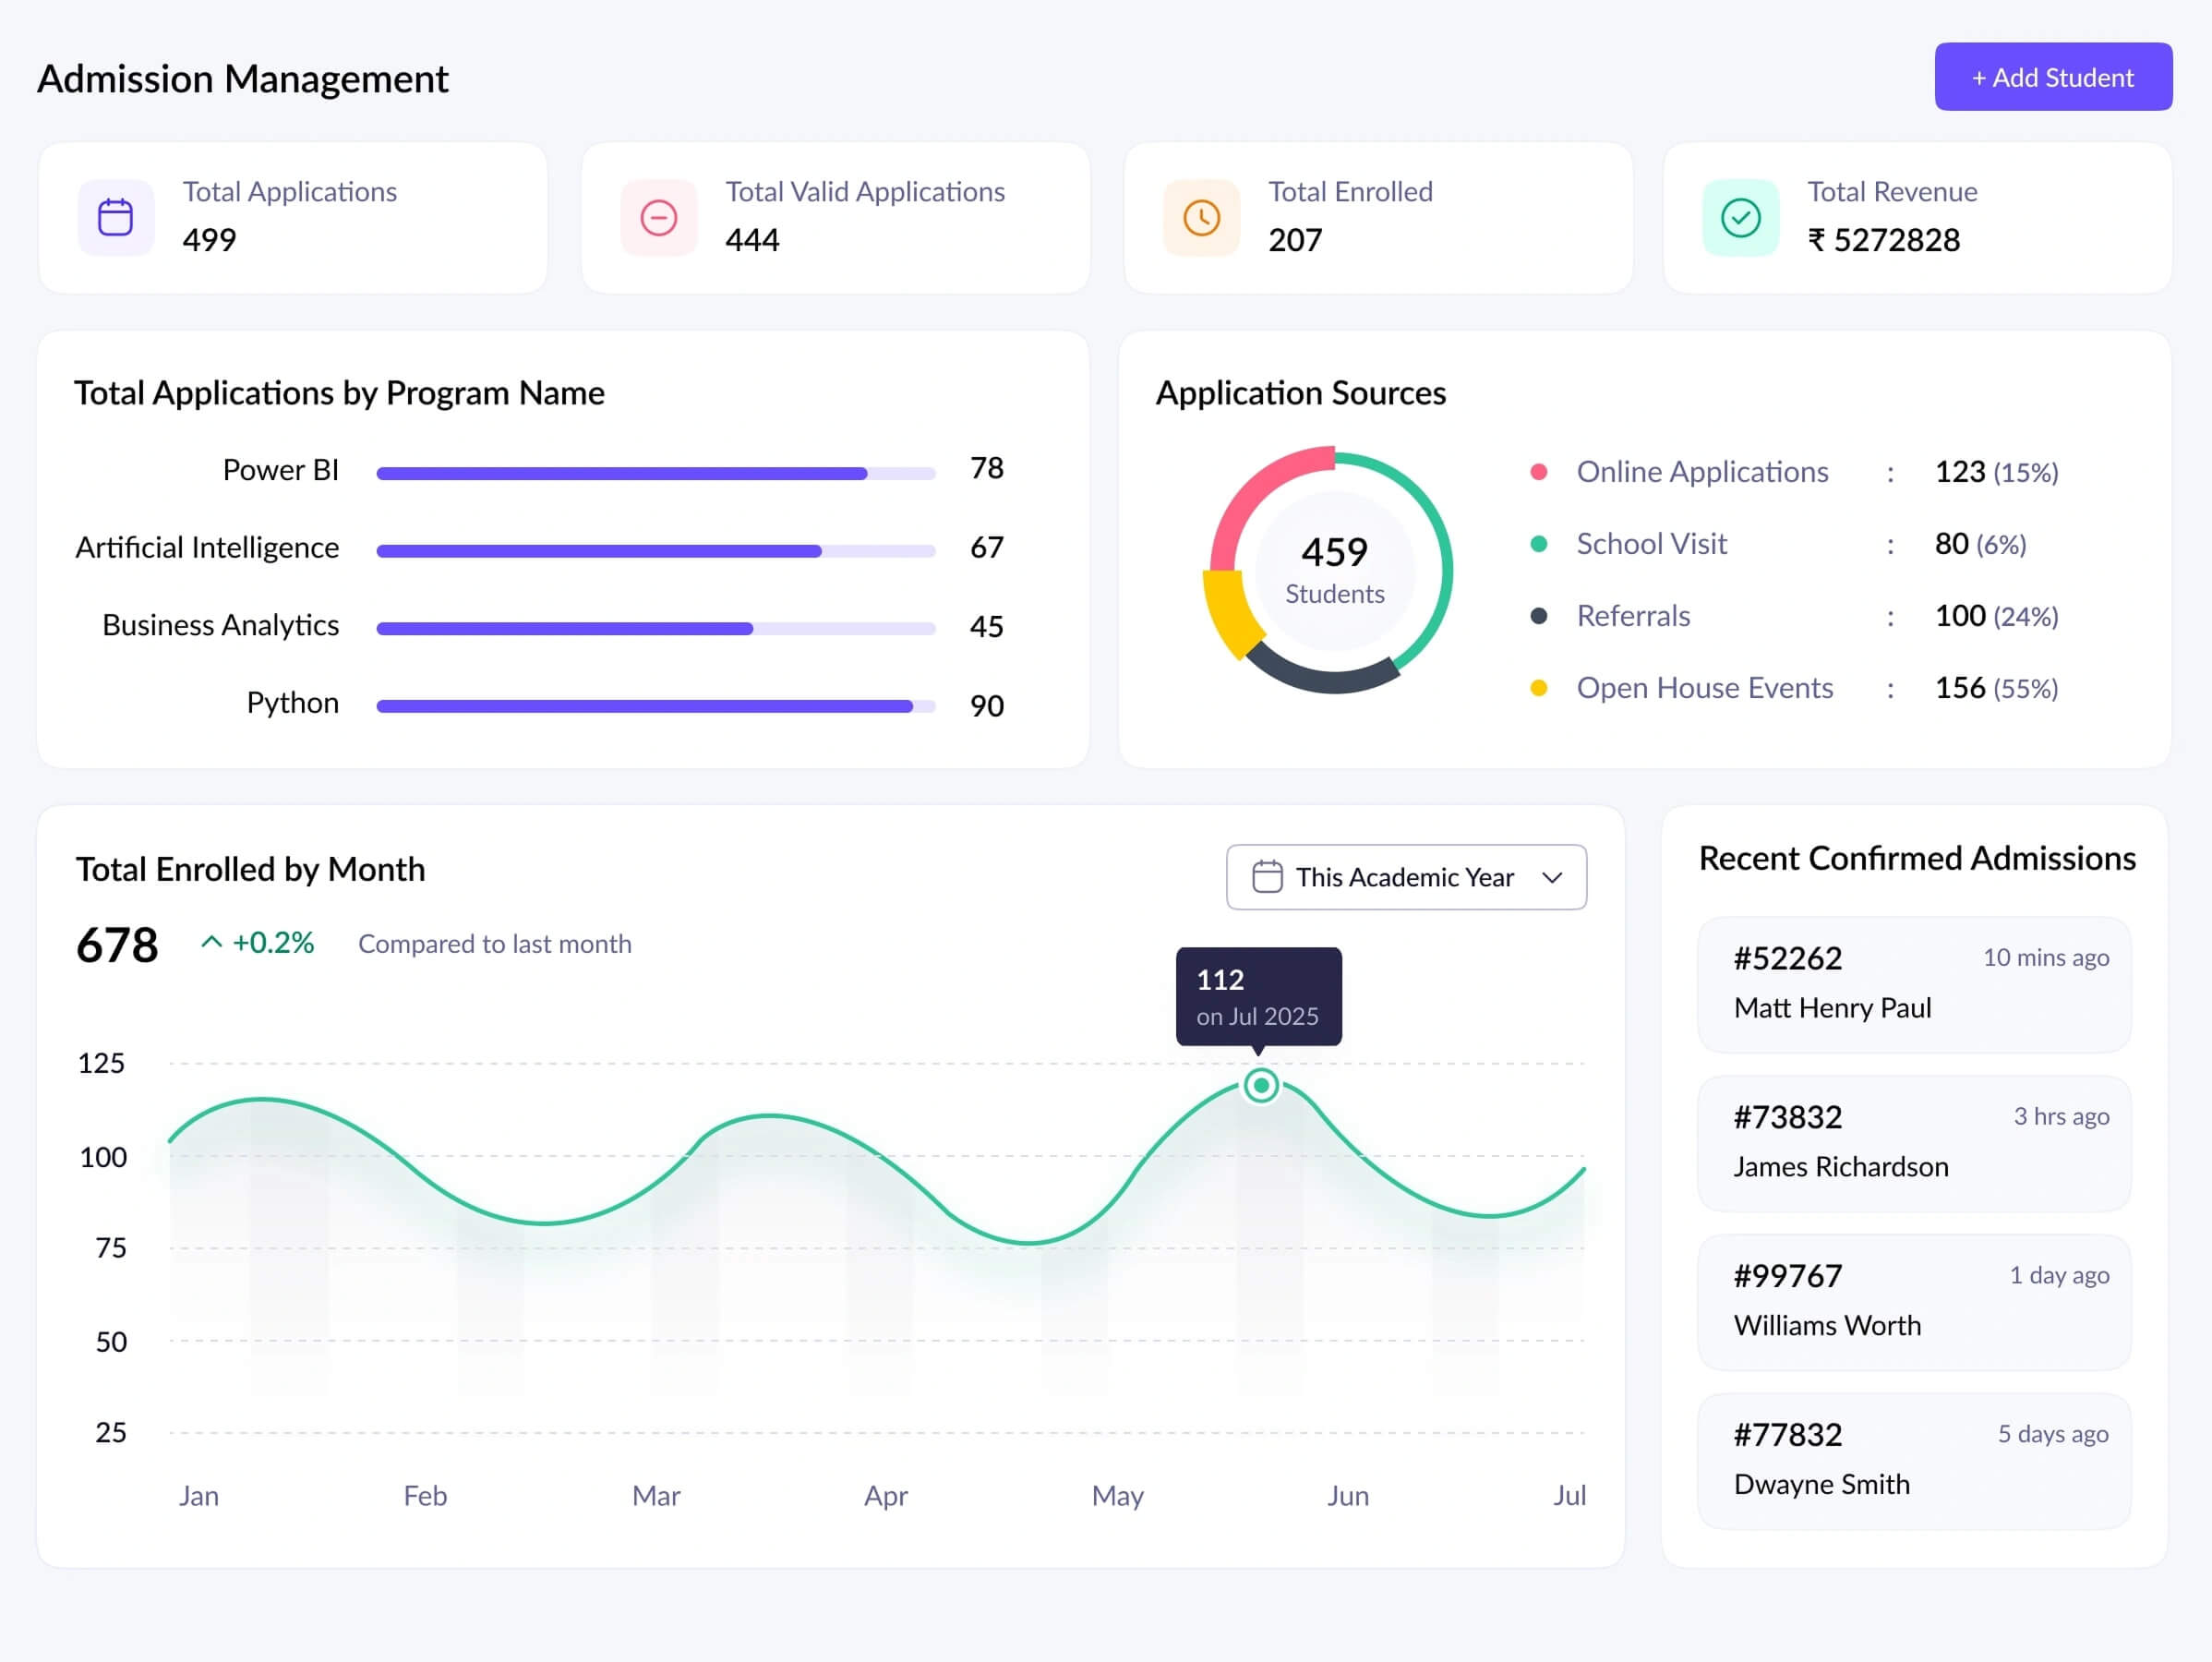Image resolution: width=2212 pixels, height=1662 pixels.
Task: Click the highlighted Jul 2025 data point marker
Action: point(1261,1085)
